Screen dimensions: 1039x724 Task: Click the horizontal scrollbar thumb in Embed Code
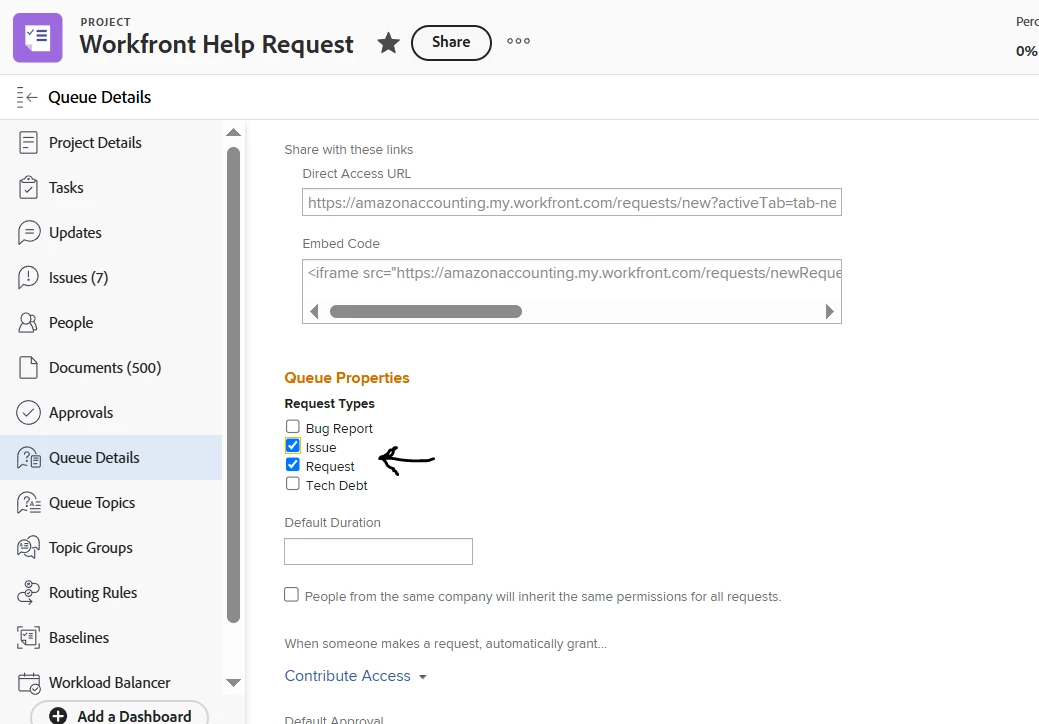[x=425, y=311]
